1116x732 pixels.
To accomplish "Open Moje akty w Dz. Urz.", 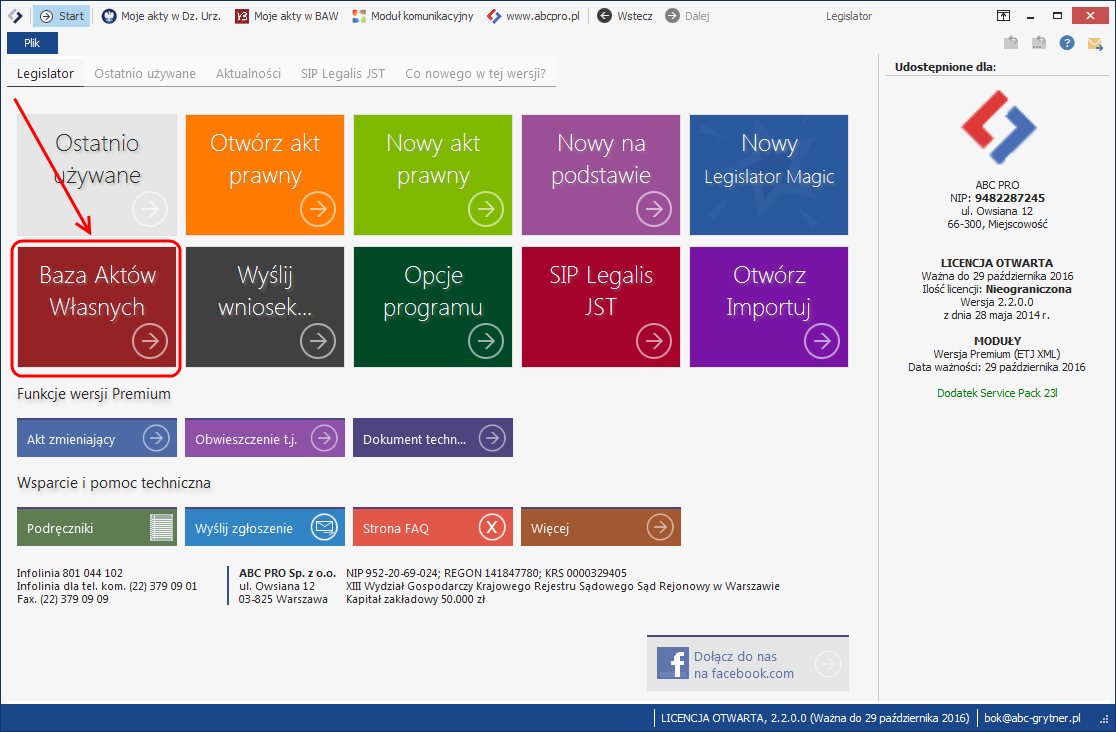I will point(162,16).
